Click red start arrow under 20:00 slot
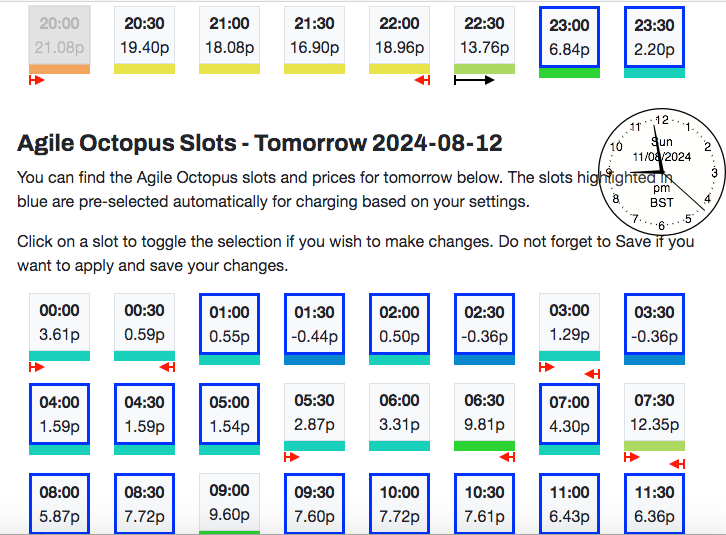Screen dimensions: 726x535 (37, 80)
